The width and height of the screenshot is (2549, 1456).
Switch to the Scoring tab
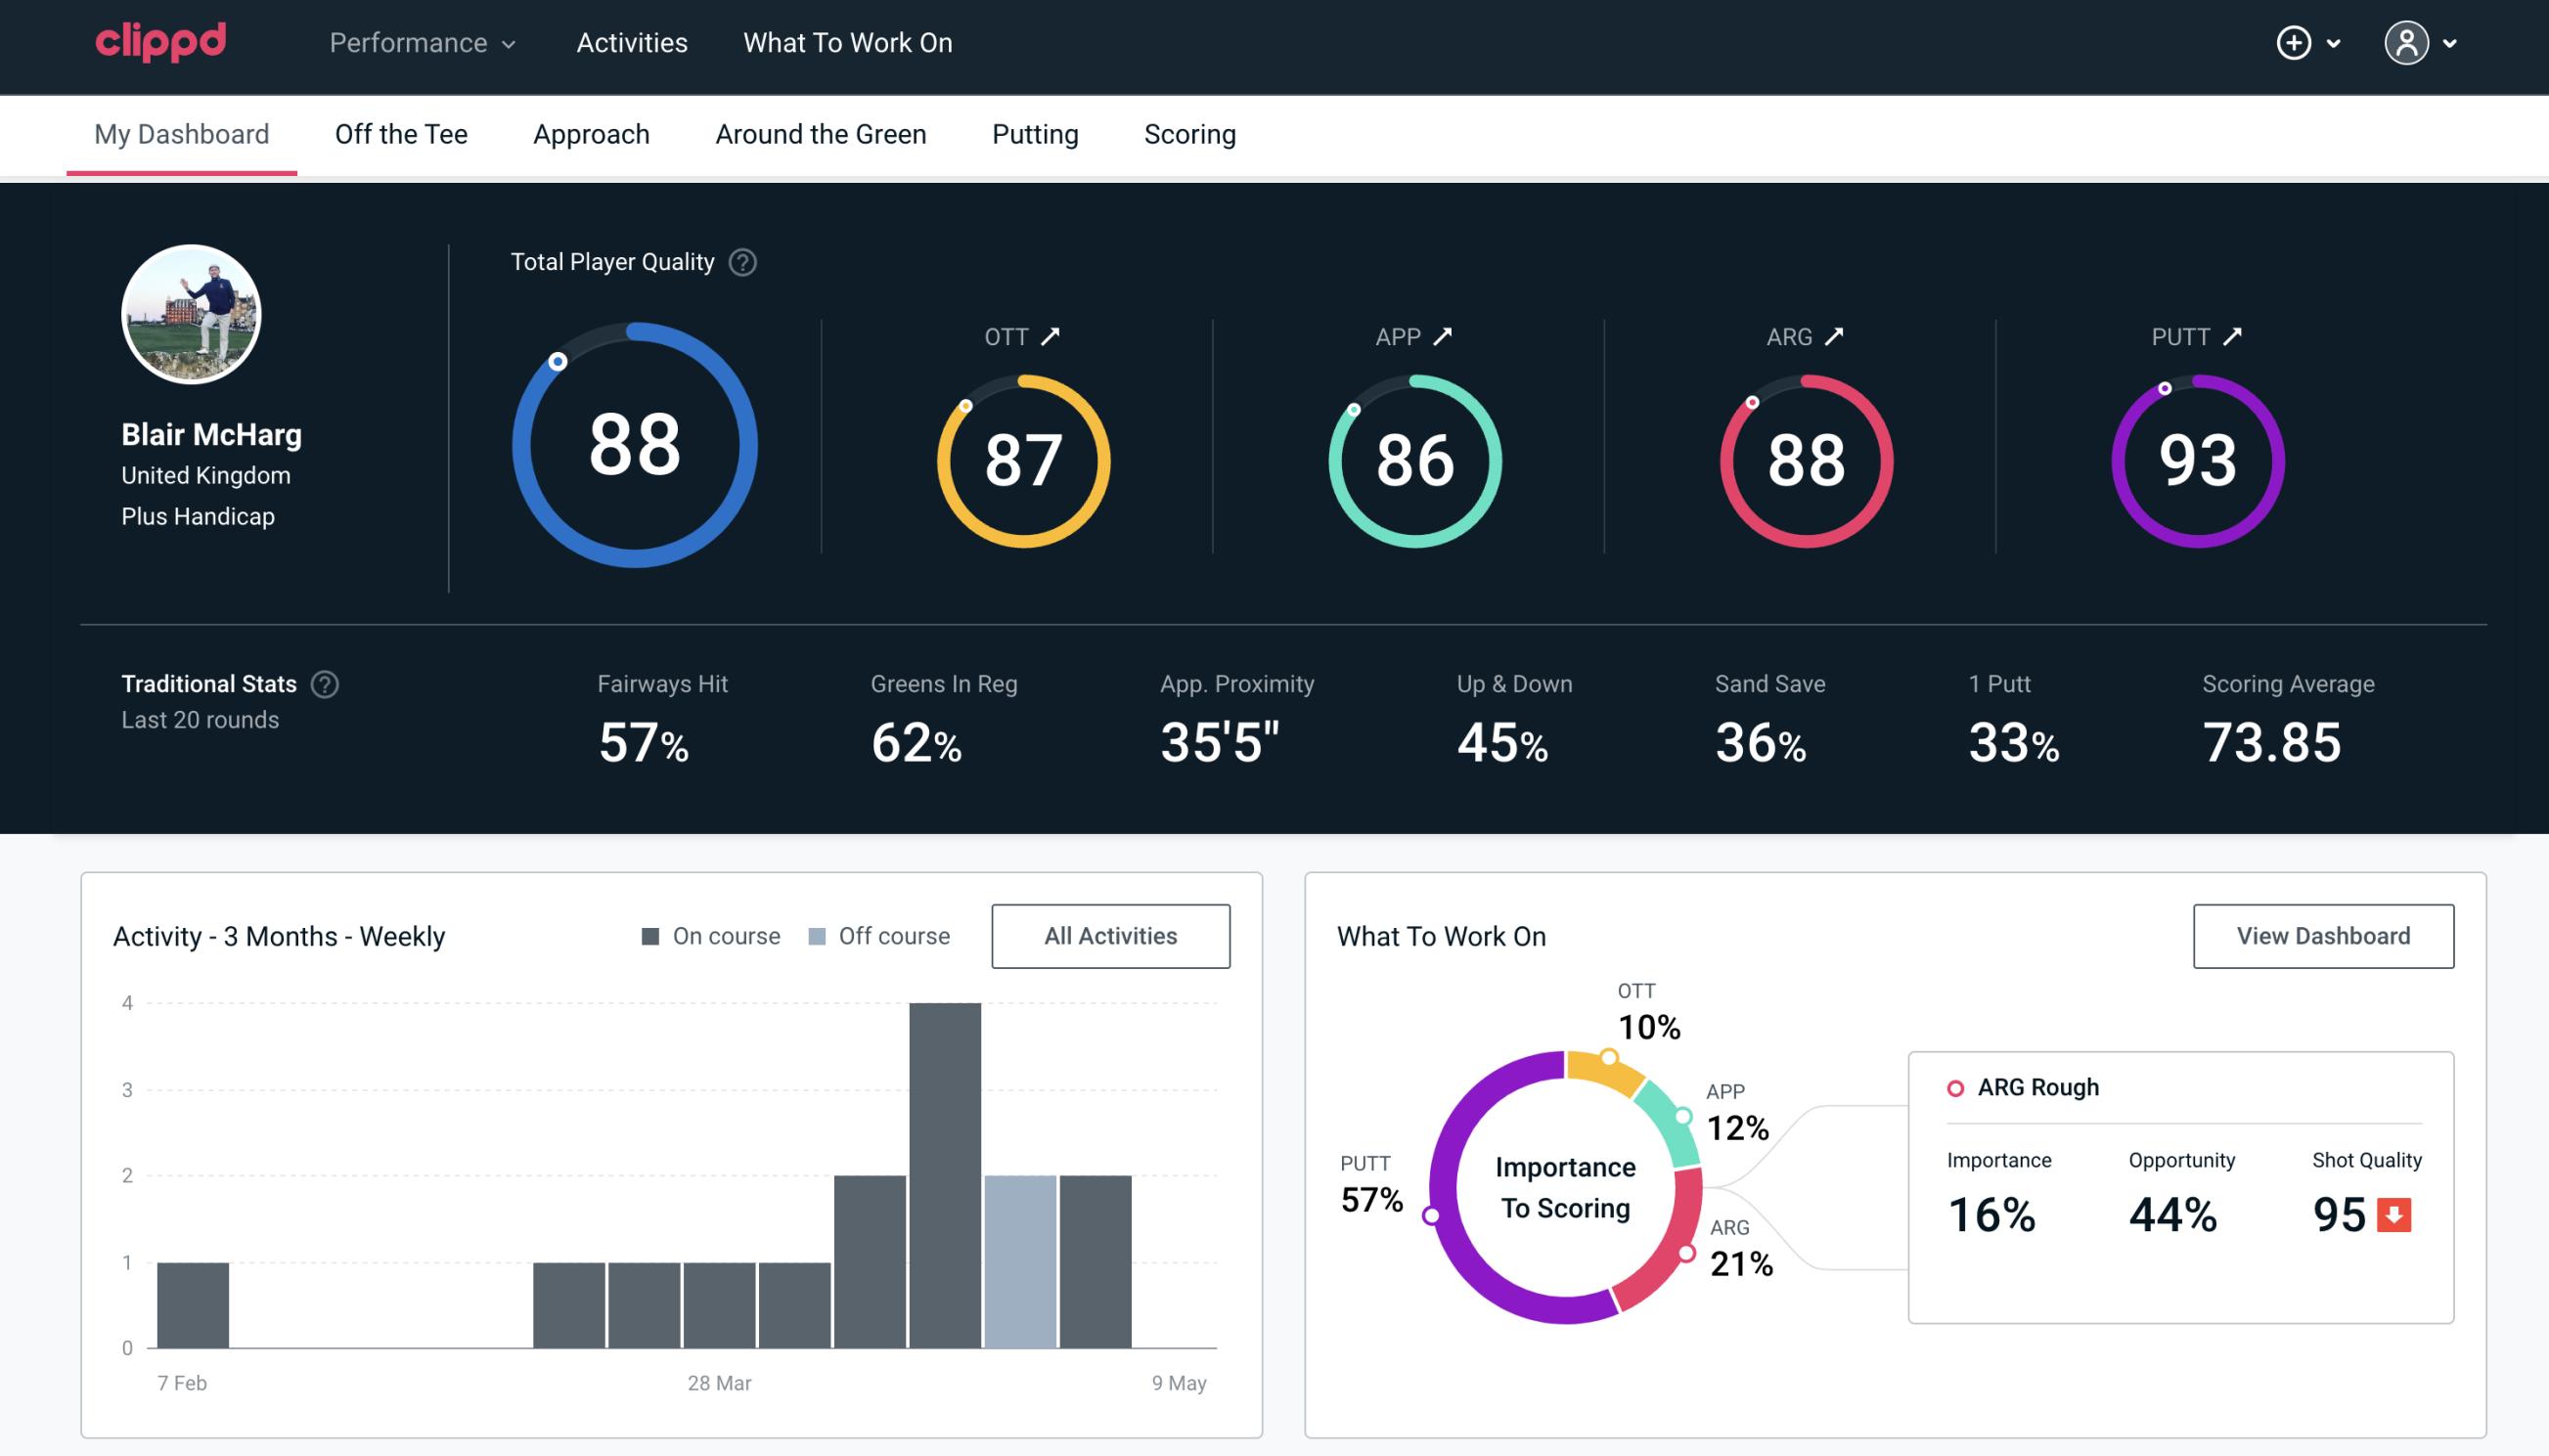pos(1190,133)
